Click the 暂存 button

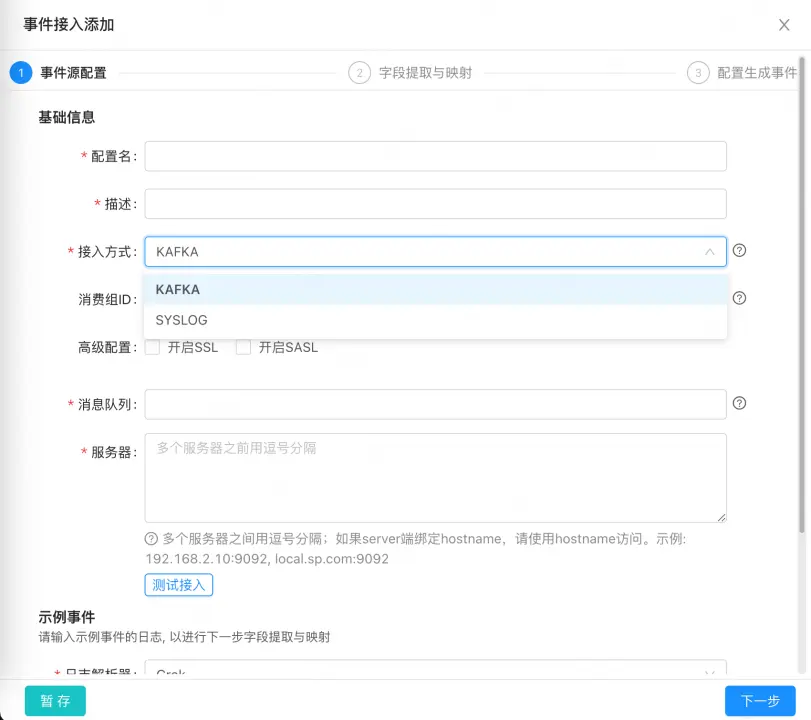[x=55, y=701]
